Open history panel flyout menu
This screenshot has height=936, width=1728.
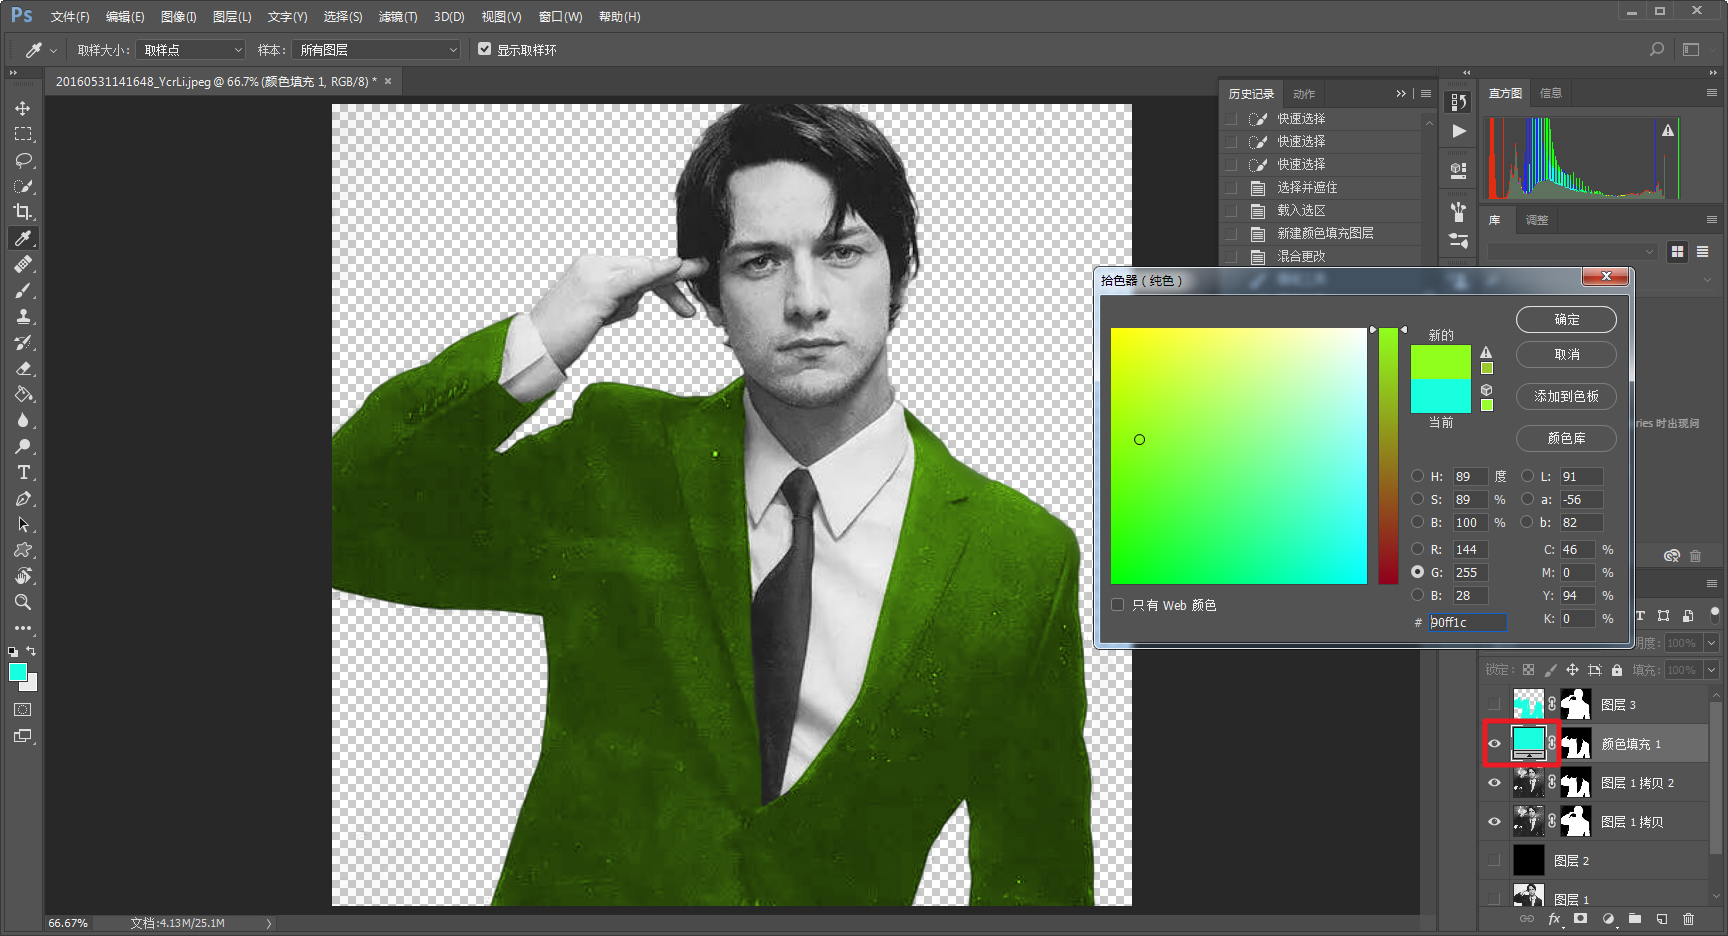(x=1426, y=94)
